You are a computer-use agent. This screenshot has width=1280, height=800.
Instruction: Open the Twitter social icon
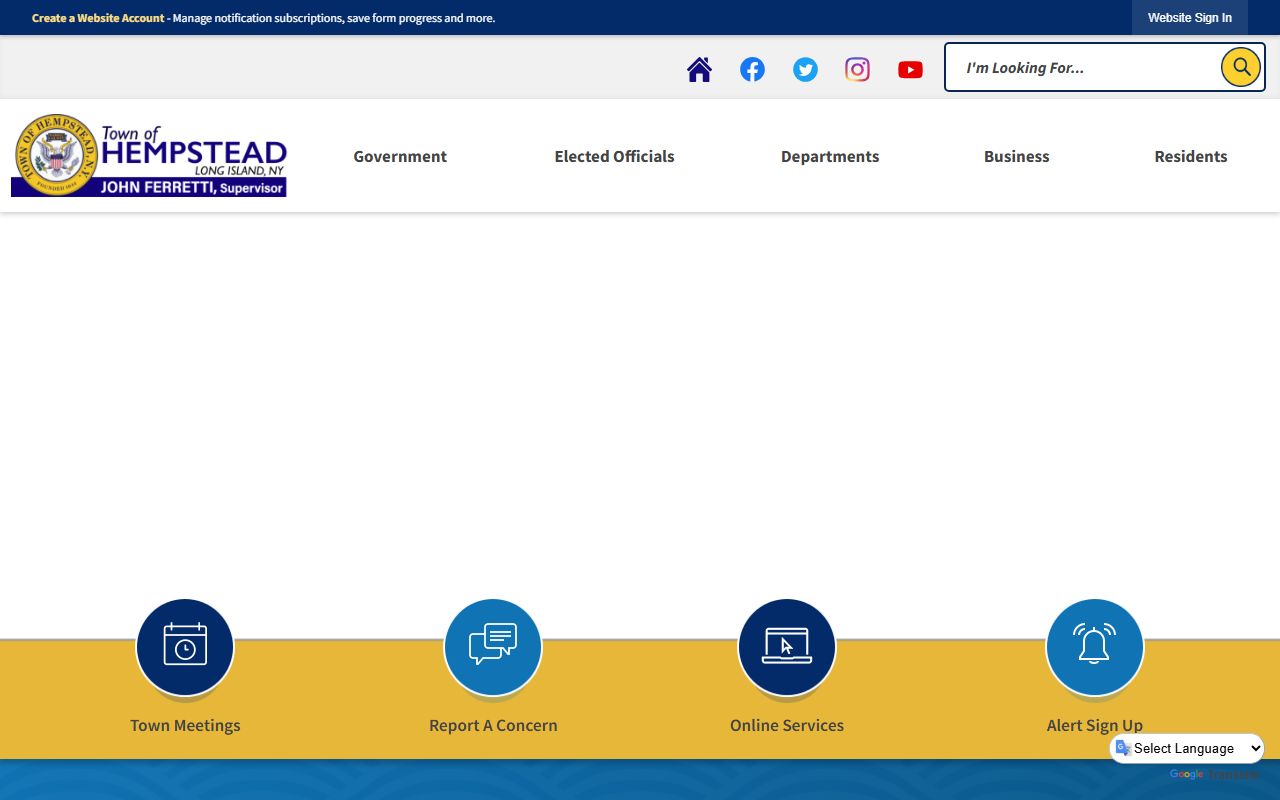[805, 69]
